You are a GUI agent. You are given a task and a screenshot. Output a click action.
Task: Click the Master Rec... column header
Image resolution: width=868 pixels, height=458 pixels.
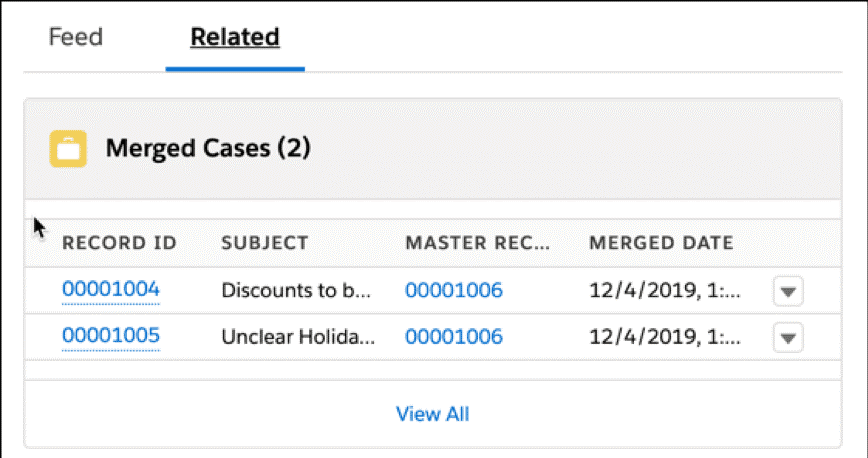pyautogui.click(x=477, y=243)
